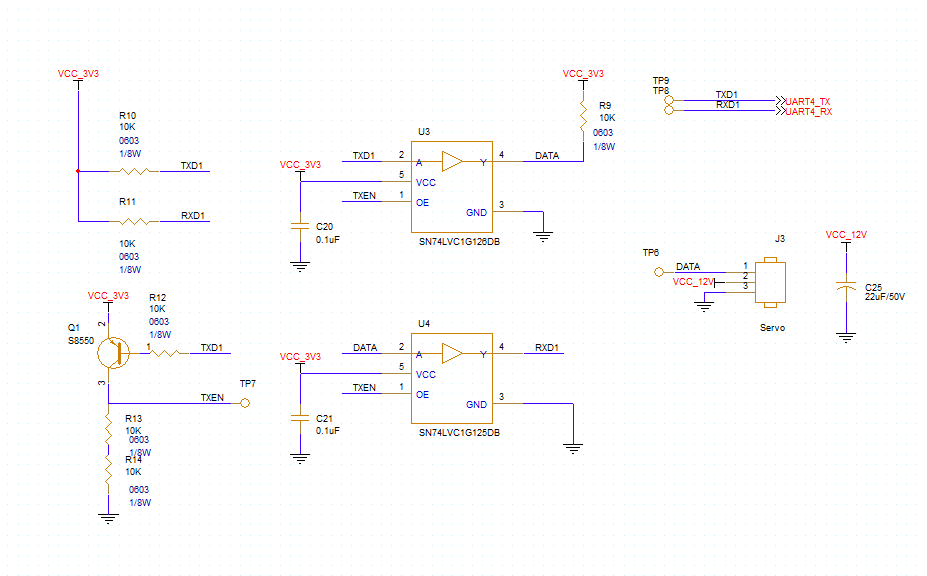Select bulk capacitor C25 22uF/50V
927x576 pixels.
click(x=845, y=287)
